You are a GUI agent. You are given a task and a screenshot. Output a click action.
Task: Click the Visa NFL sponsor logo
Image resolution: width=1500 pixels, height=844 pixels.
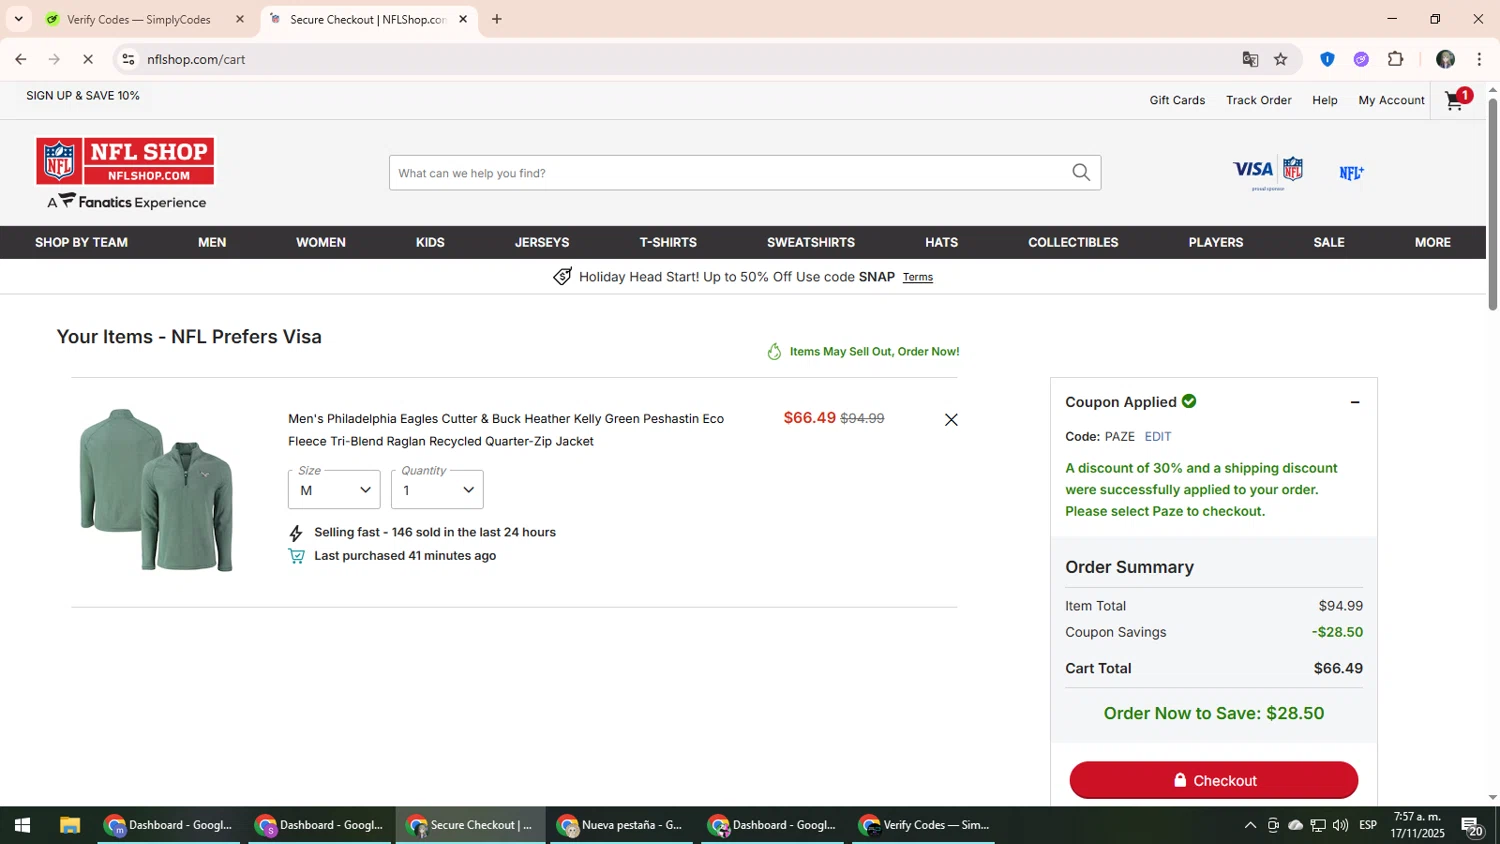(x=1268, y=172)
